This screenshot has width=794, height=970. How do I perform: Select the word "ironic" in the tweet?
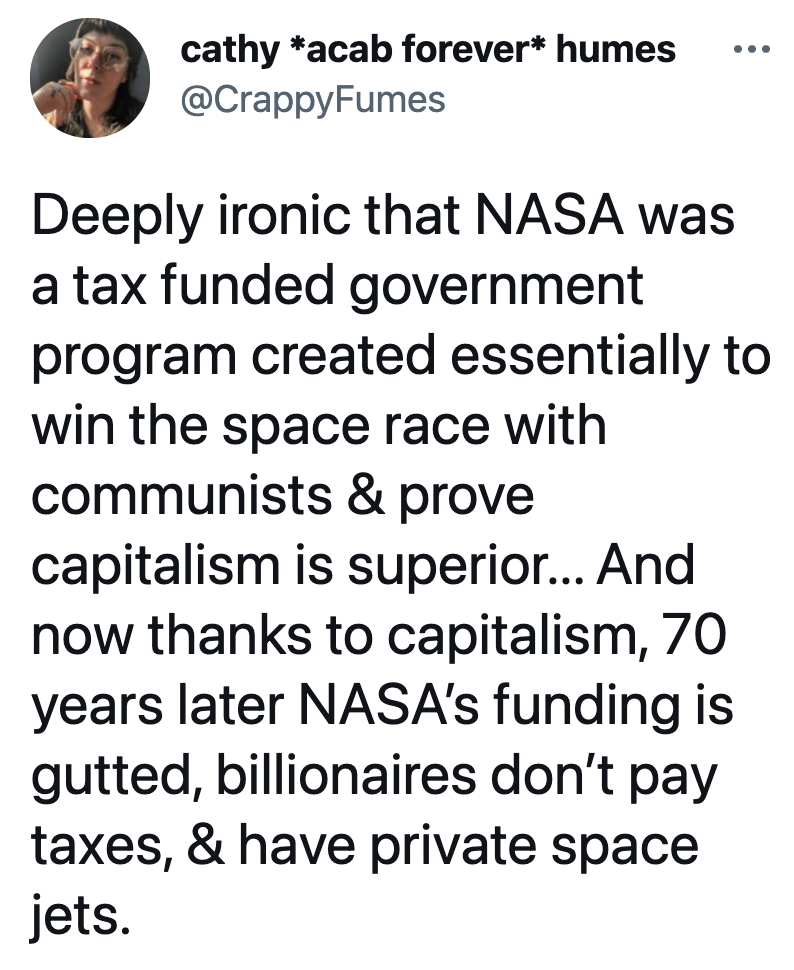click(285, 215)
